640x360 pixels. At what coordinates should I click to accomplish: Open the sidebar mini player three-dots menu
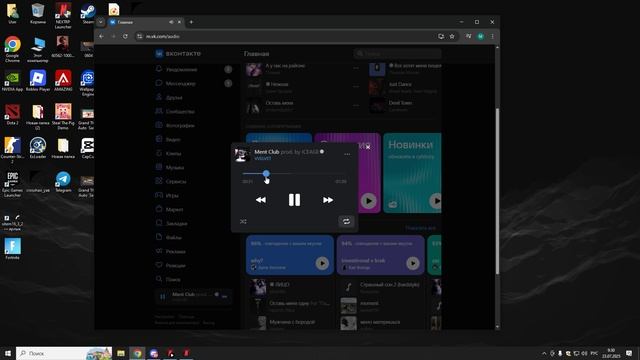pos(224,297)
